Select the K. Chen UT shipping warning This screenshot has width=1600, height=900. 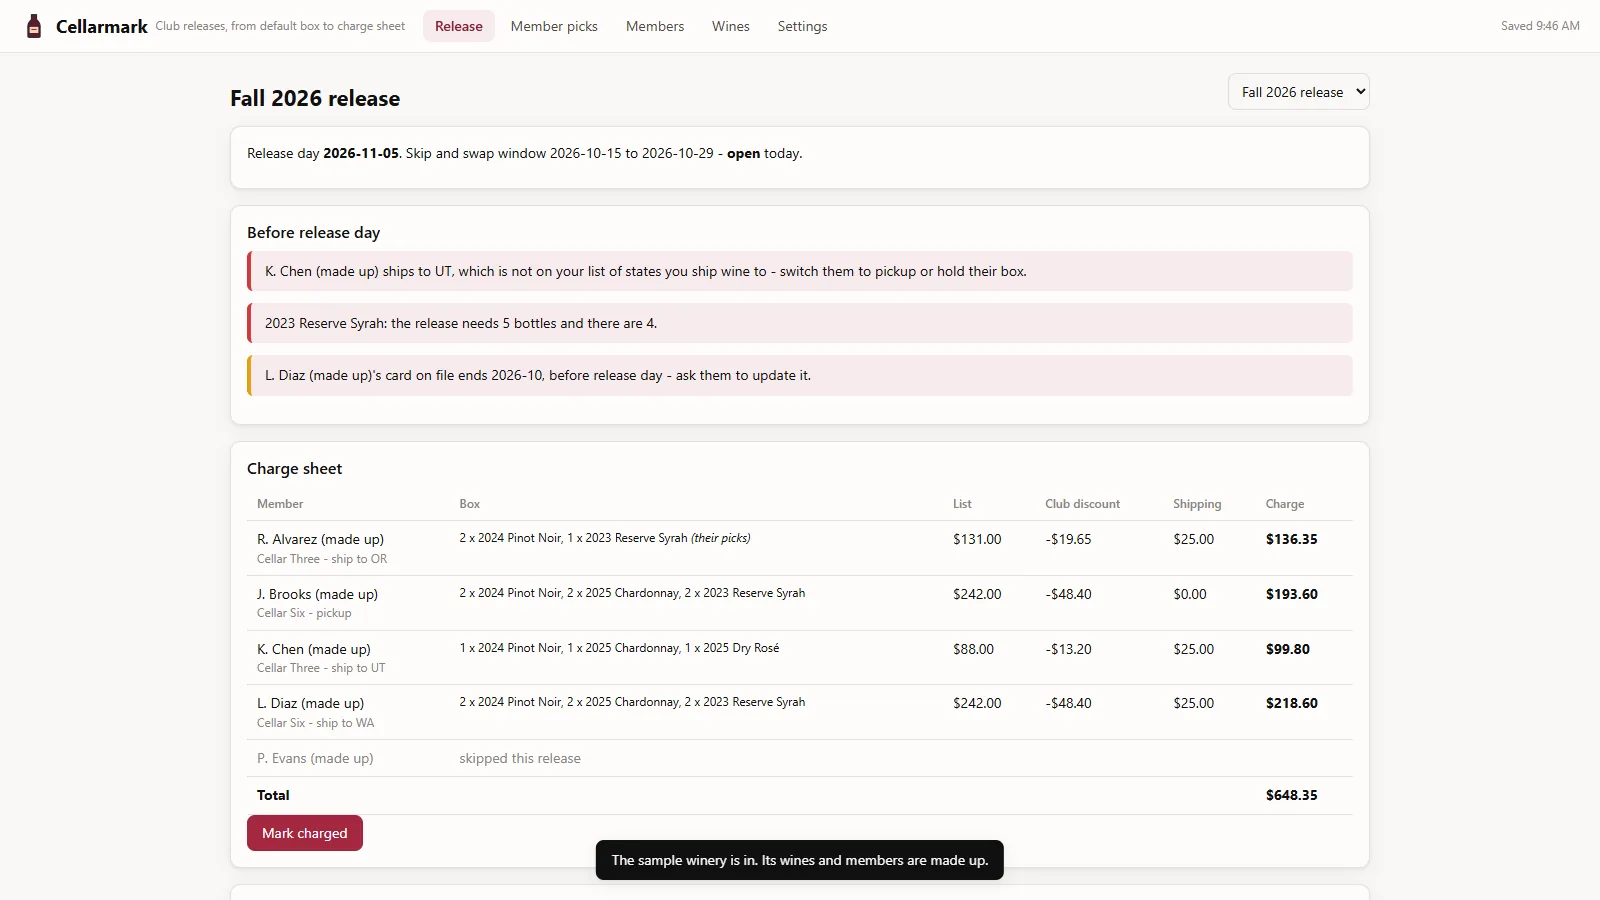coord(800,271)
